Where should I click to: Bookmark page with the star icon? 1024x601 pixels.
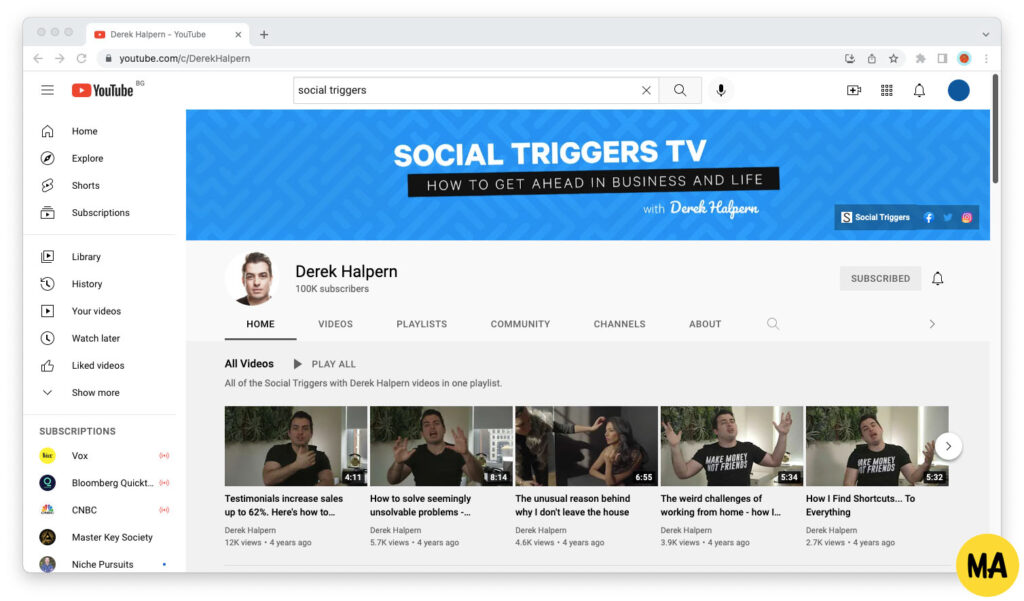[x=893, y=58]
